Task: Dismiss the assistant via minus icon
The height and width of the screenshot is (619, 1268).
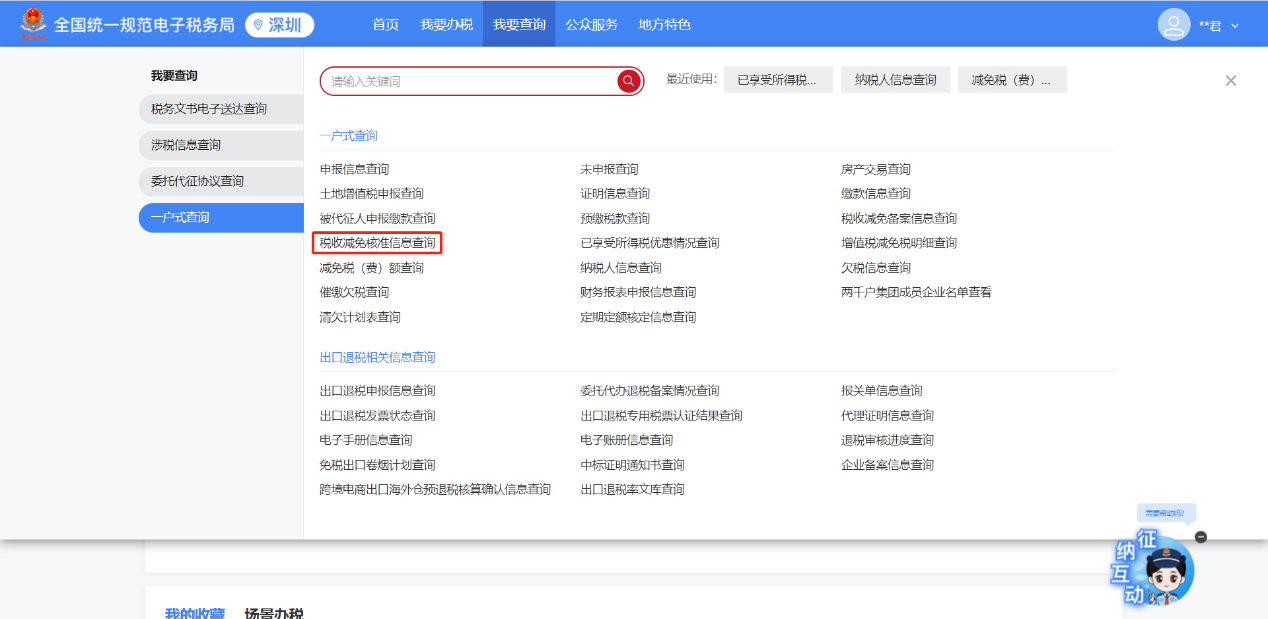Action: 1201,537
